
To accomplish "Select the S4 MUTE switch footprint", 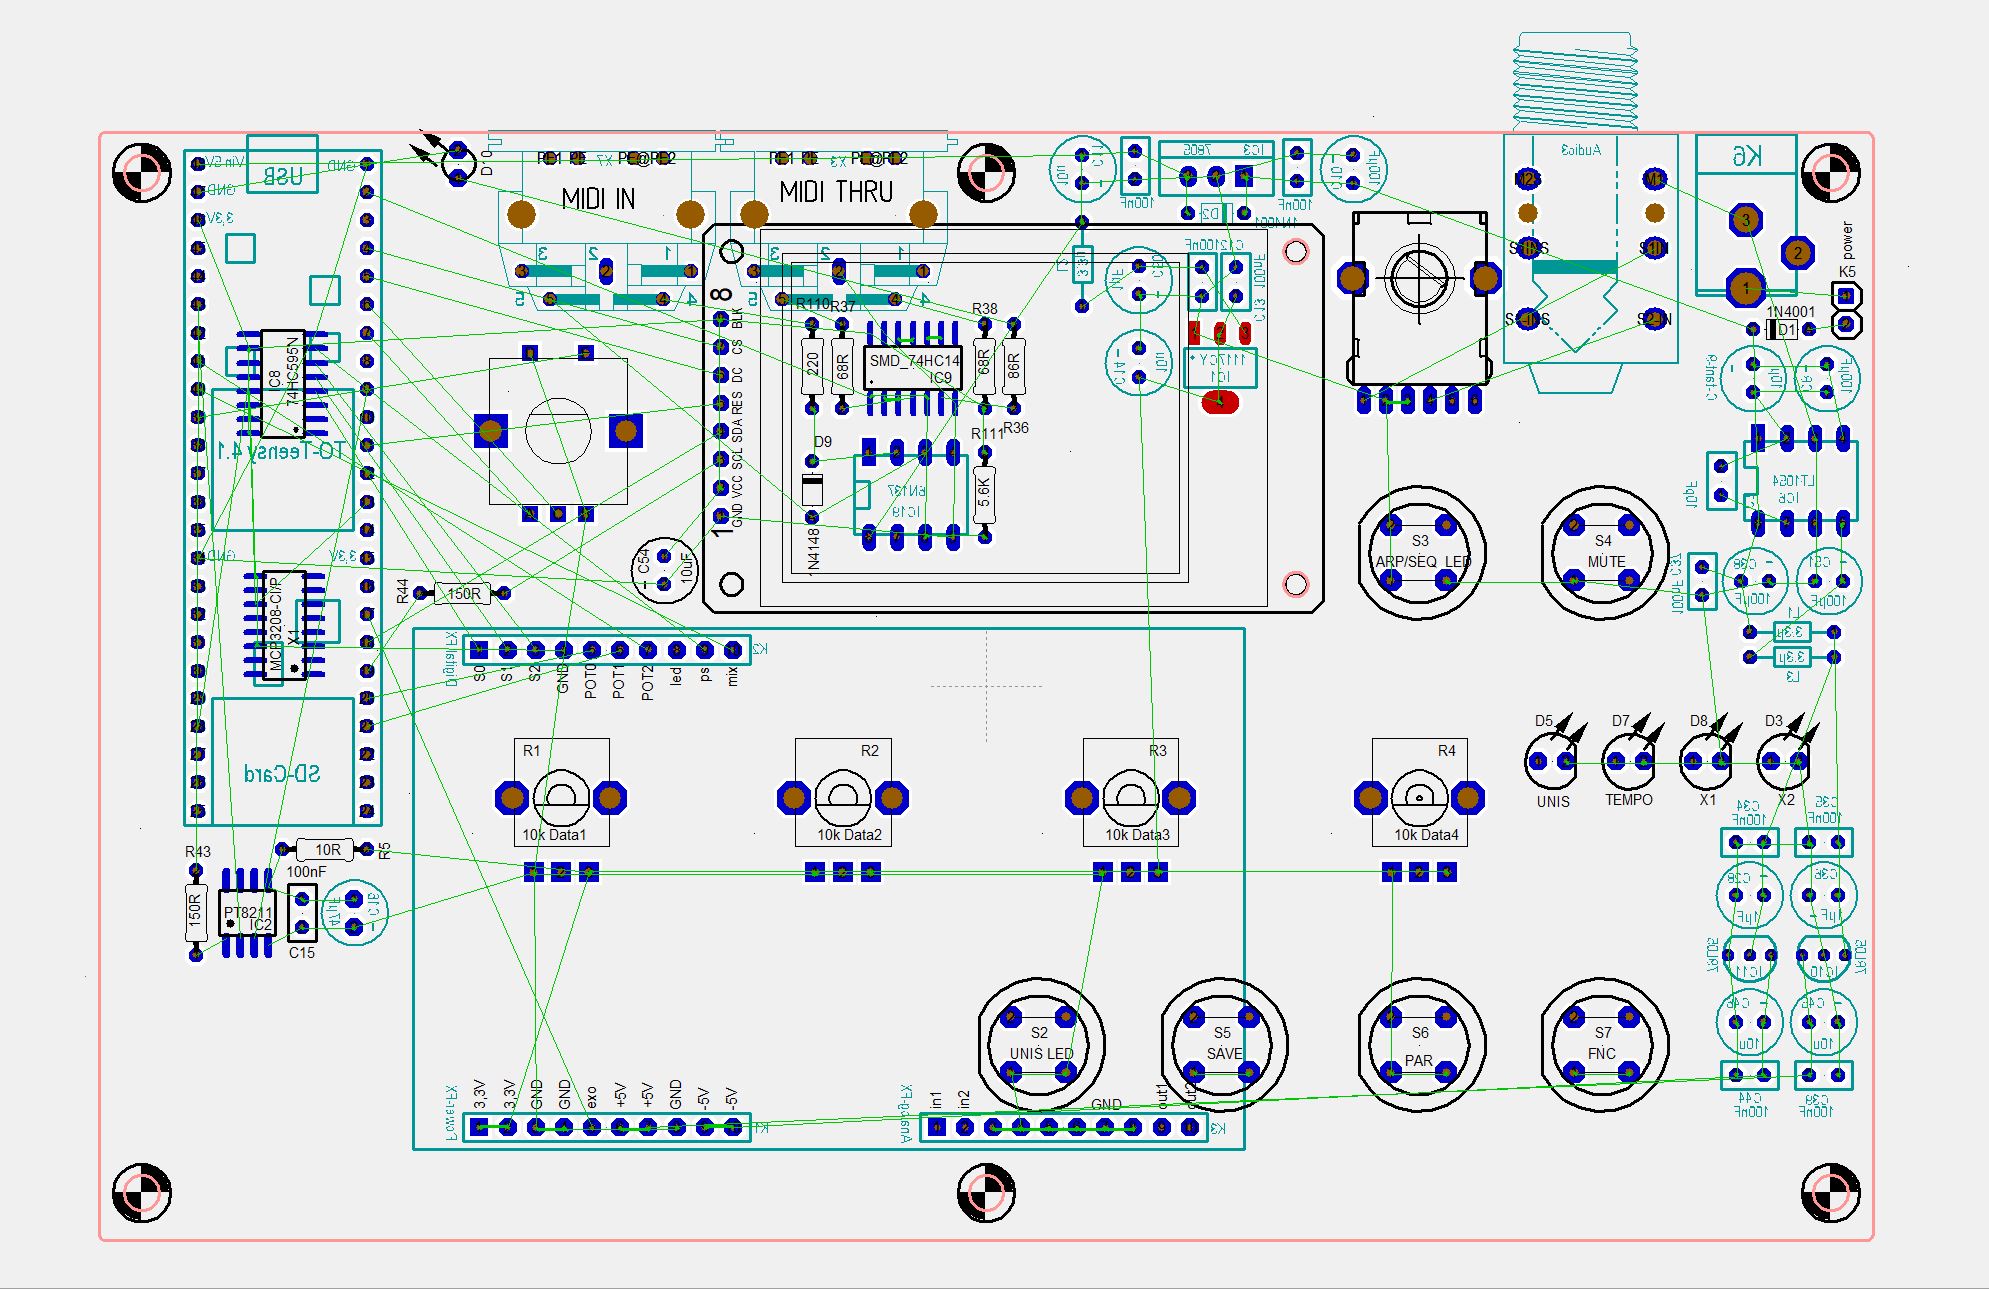I will (1602, 552).
